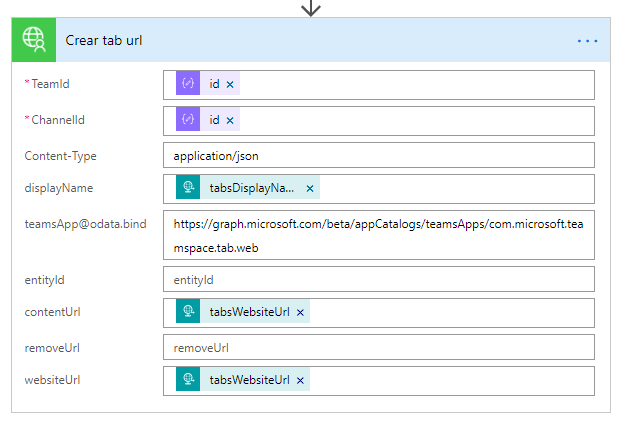
Task: Click the green connector icon in the header
Action: click(34, 41)
